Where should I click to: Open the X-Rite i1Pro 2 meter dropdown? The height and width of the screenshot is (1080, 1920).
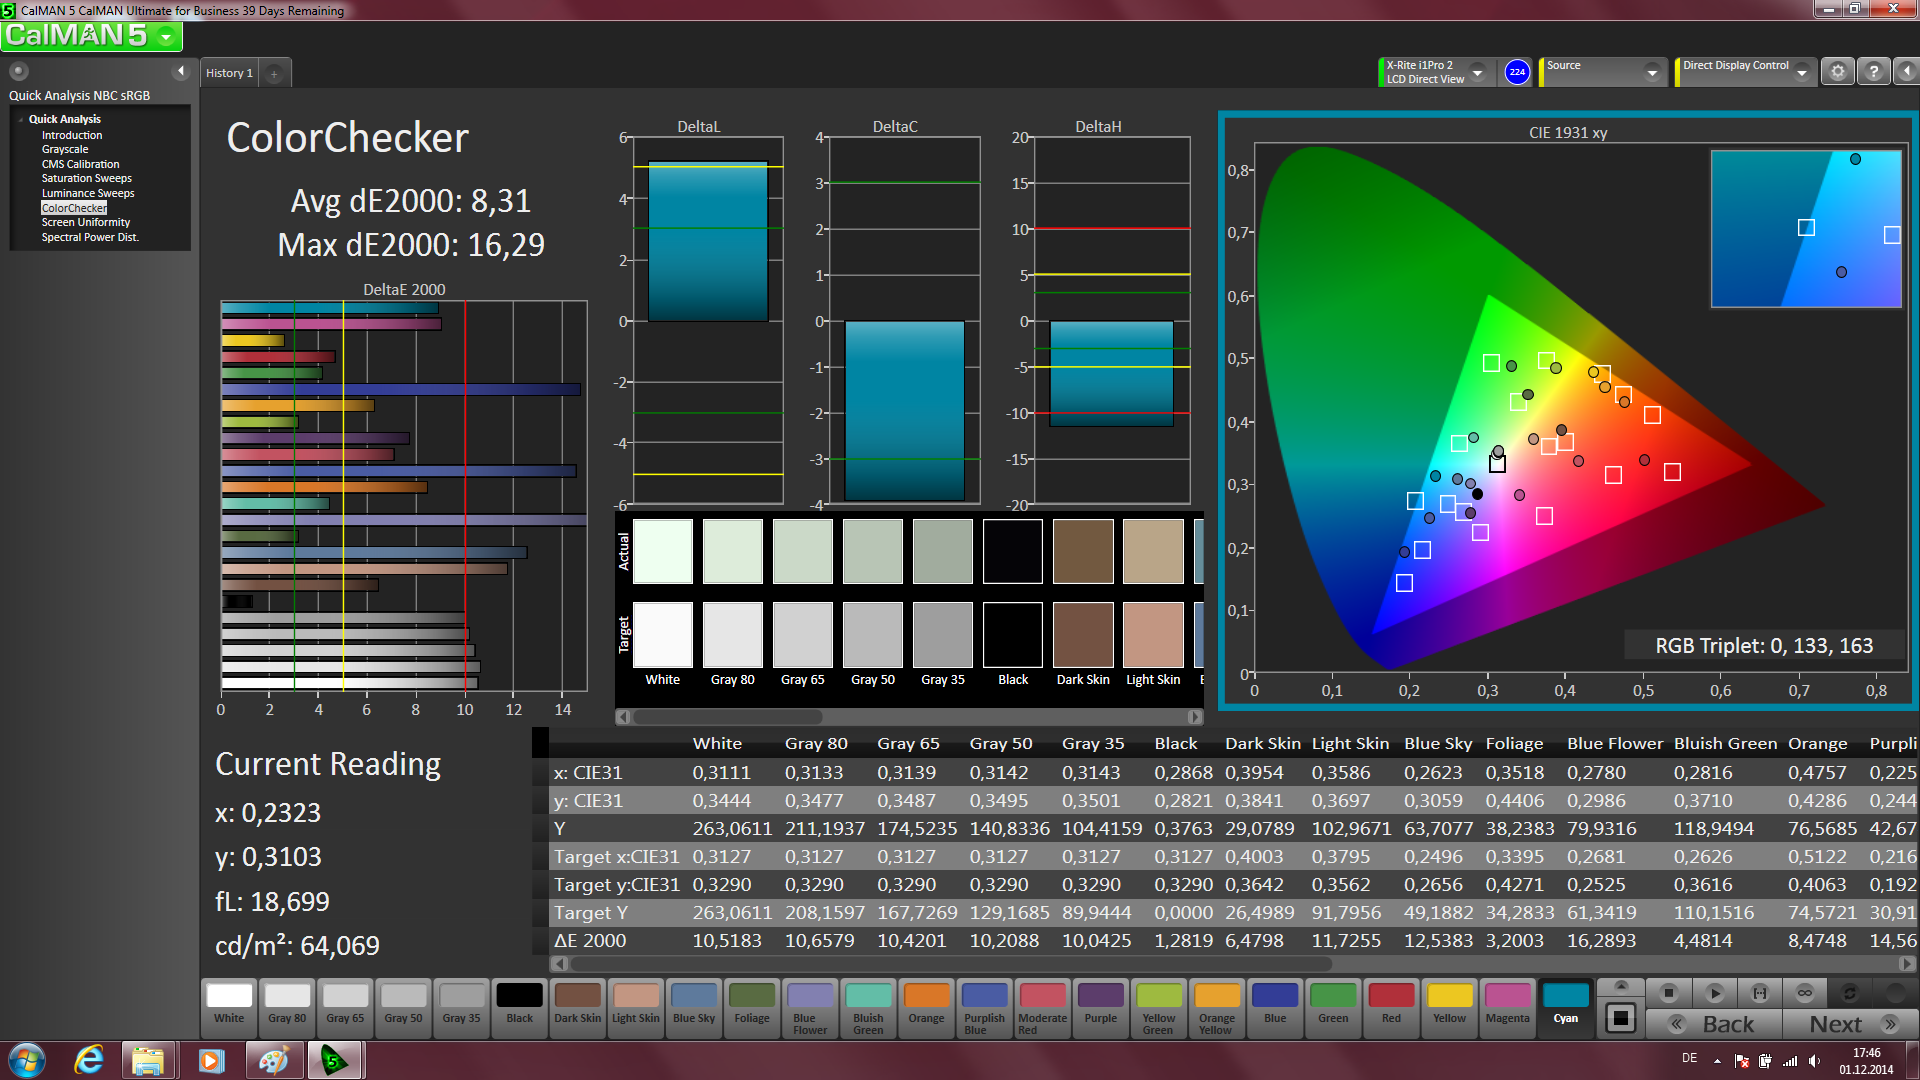pos(1478,72)
